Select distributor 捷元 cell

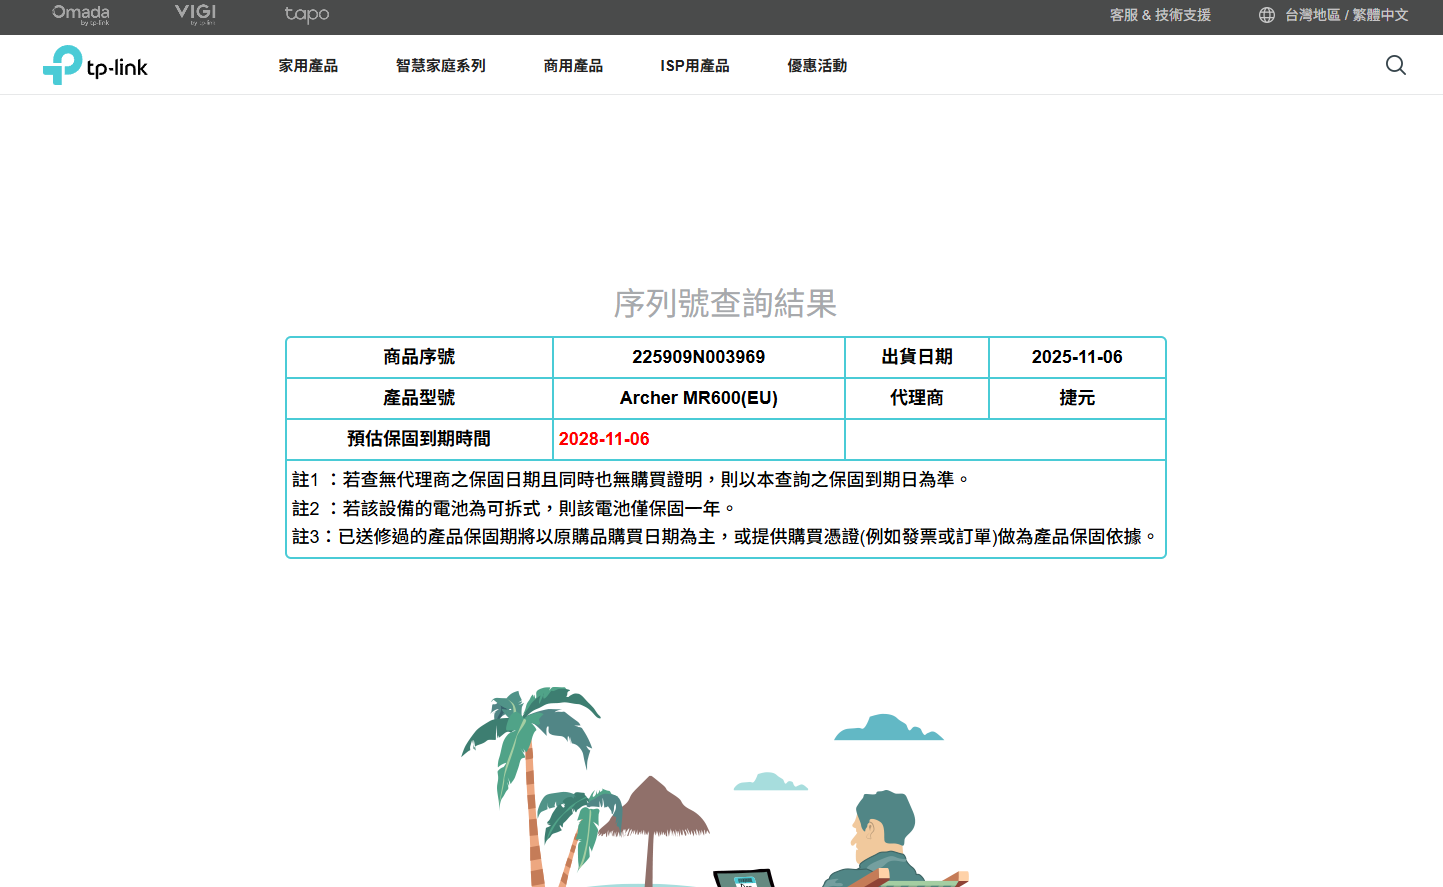click(1077, 398)
